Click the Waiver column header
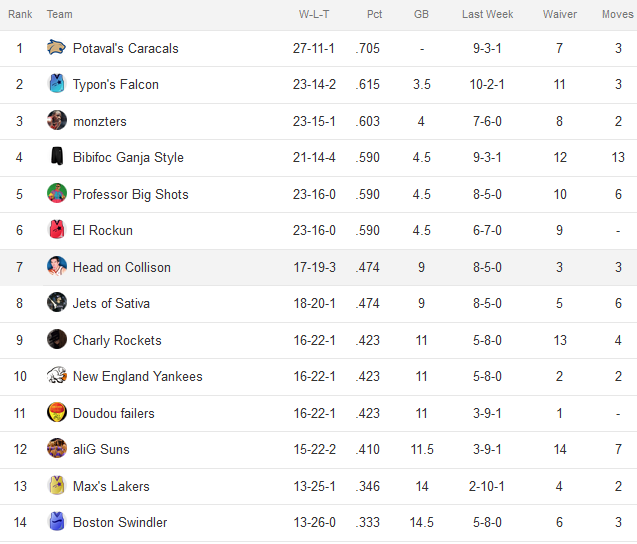 coord(560,14)
